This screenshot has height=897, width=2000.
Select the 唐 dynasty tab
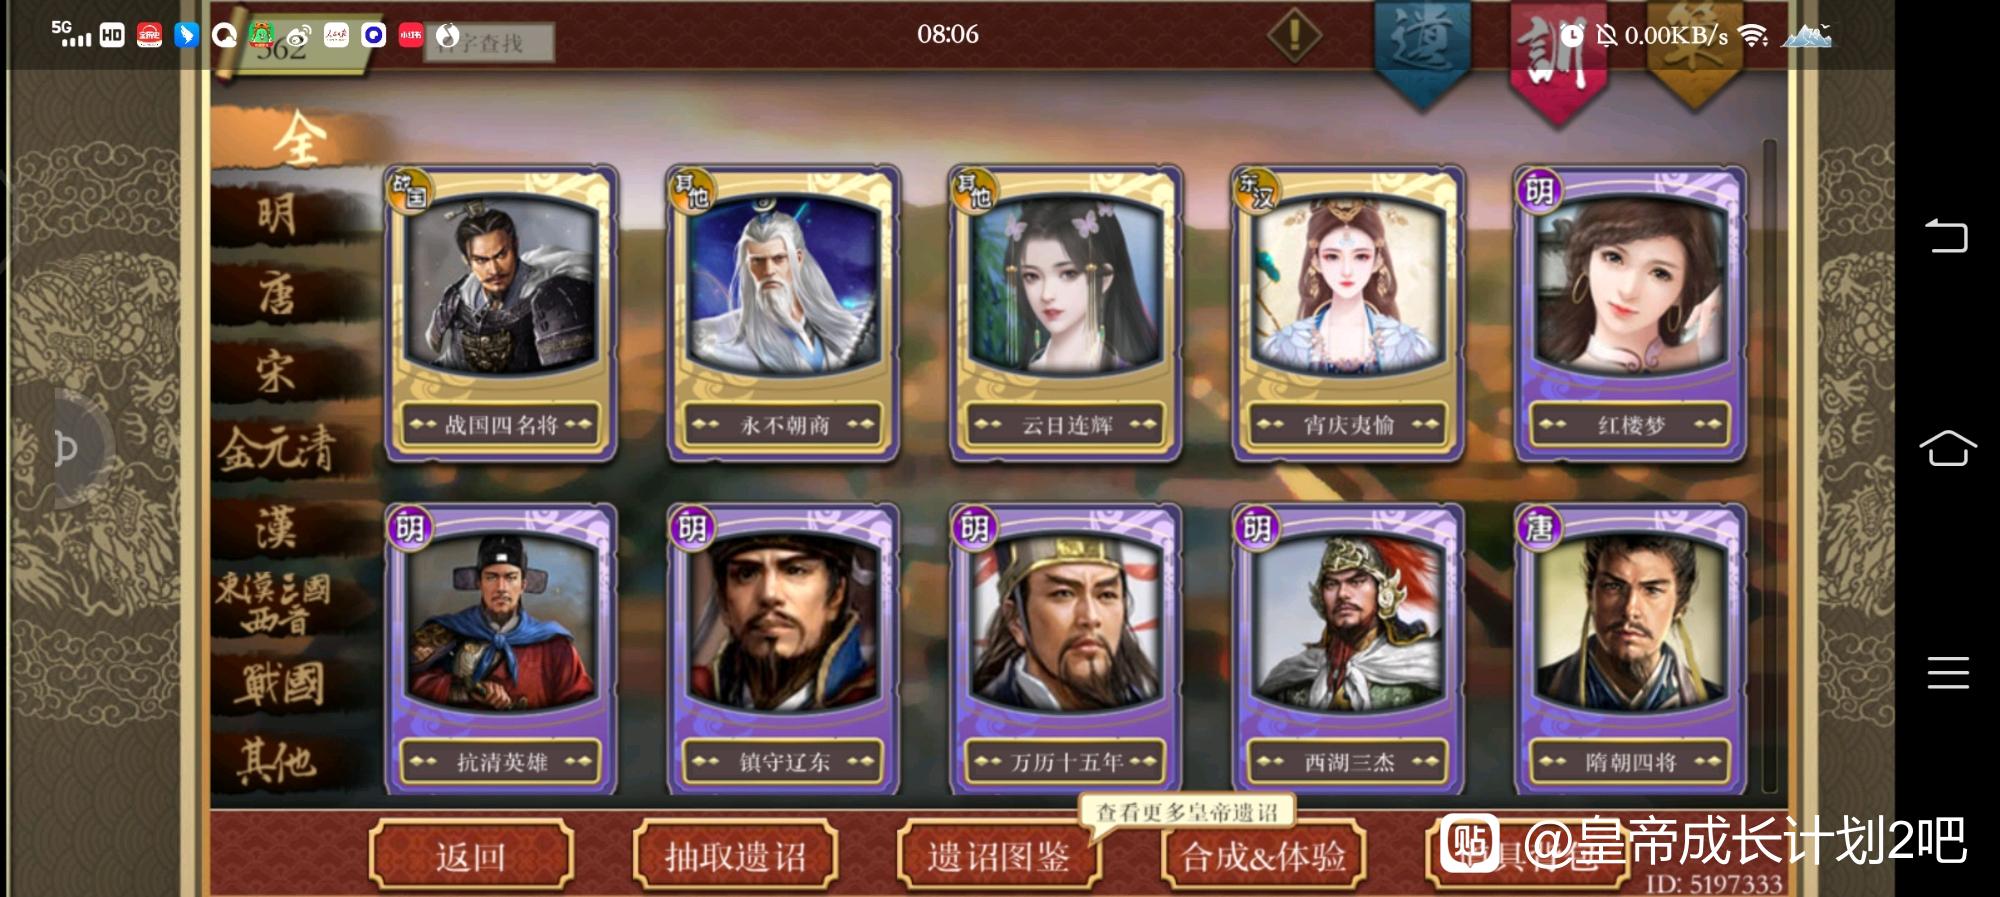(x=278, y=294)
